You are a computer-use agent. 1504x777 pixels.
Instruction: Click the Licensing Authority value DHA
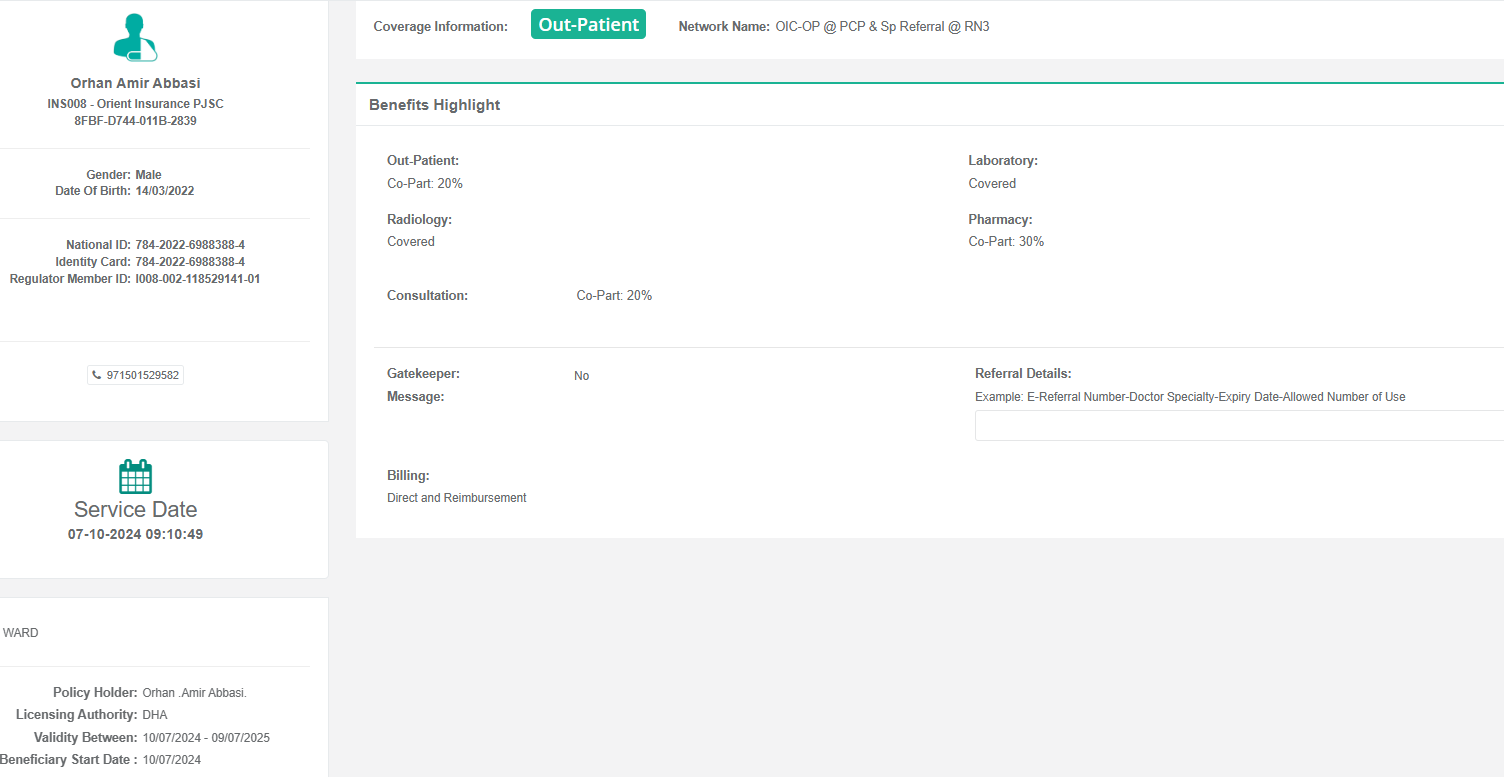(155, 715)
